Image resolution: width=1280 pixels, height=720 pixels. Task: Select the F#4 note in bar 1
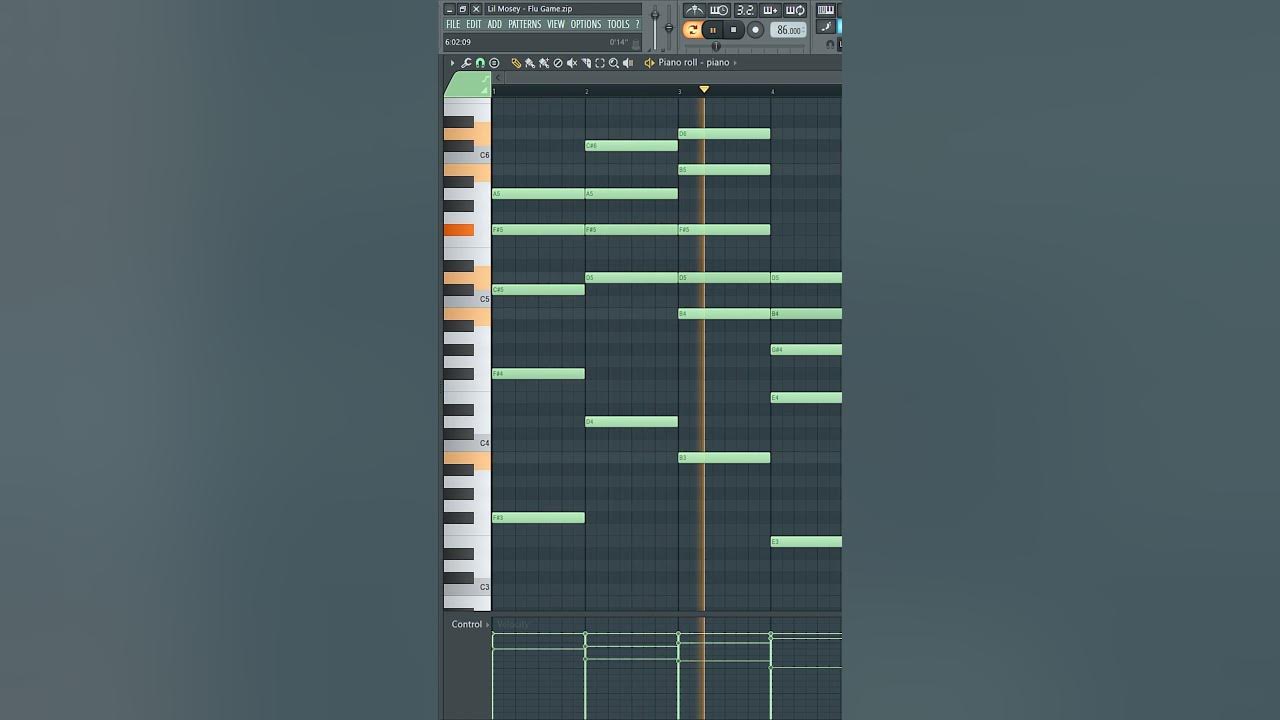point(538,374)
